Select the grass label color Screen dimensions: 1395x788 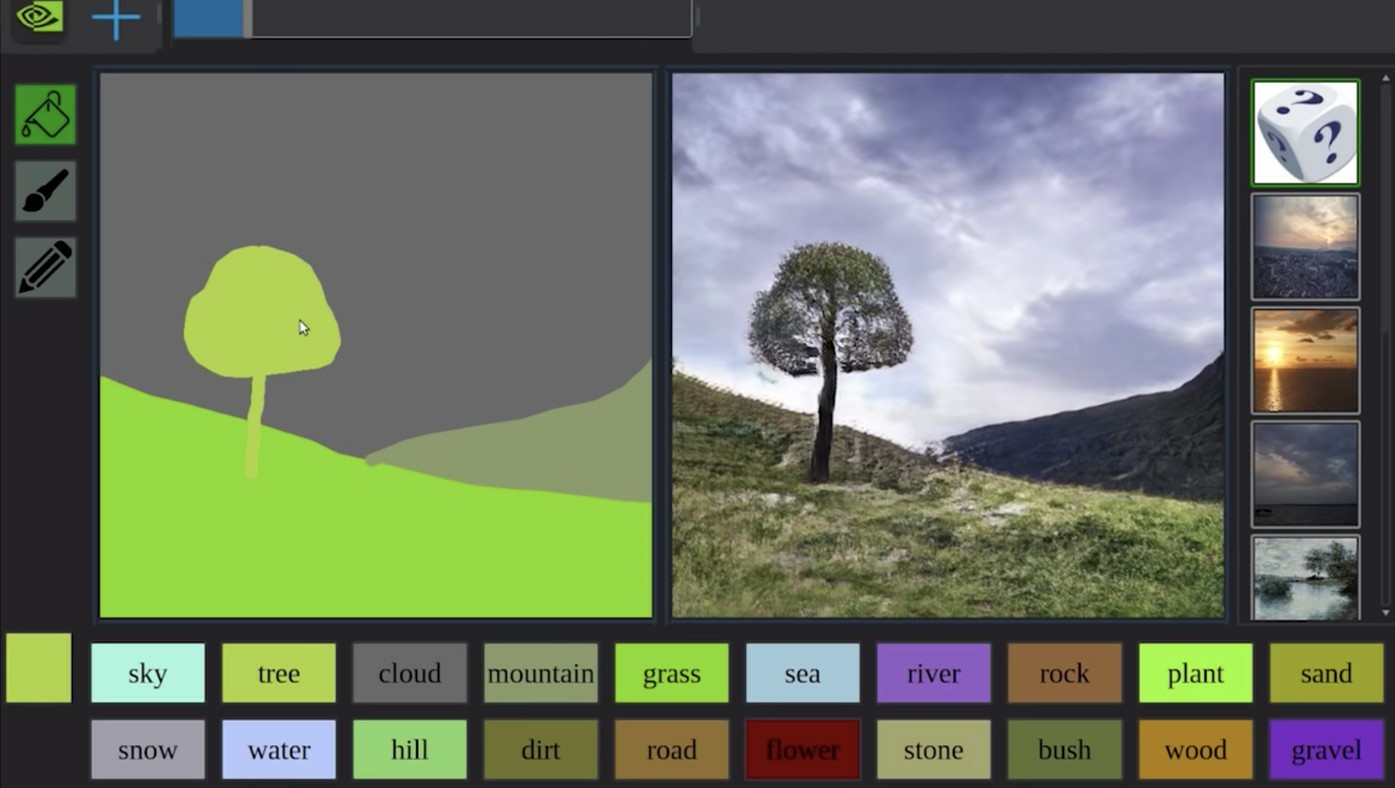point(672,673)
